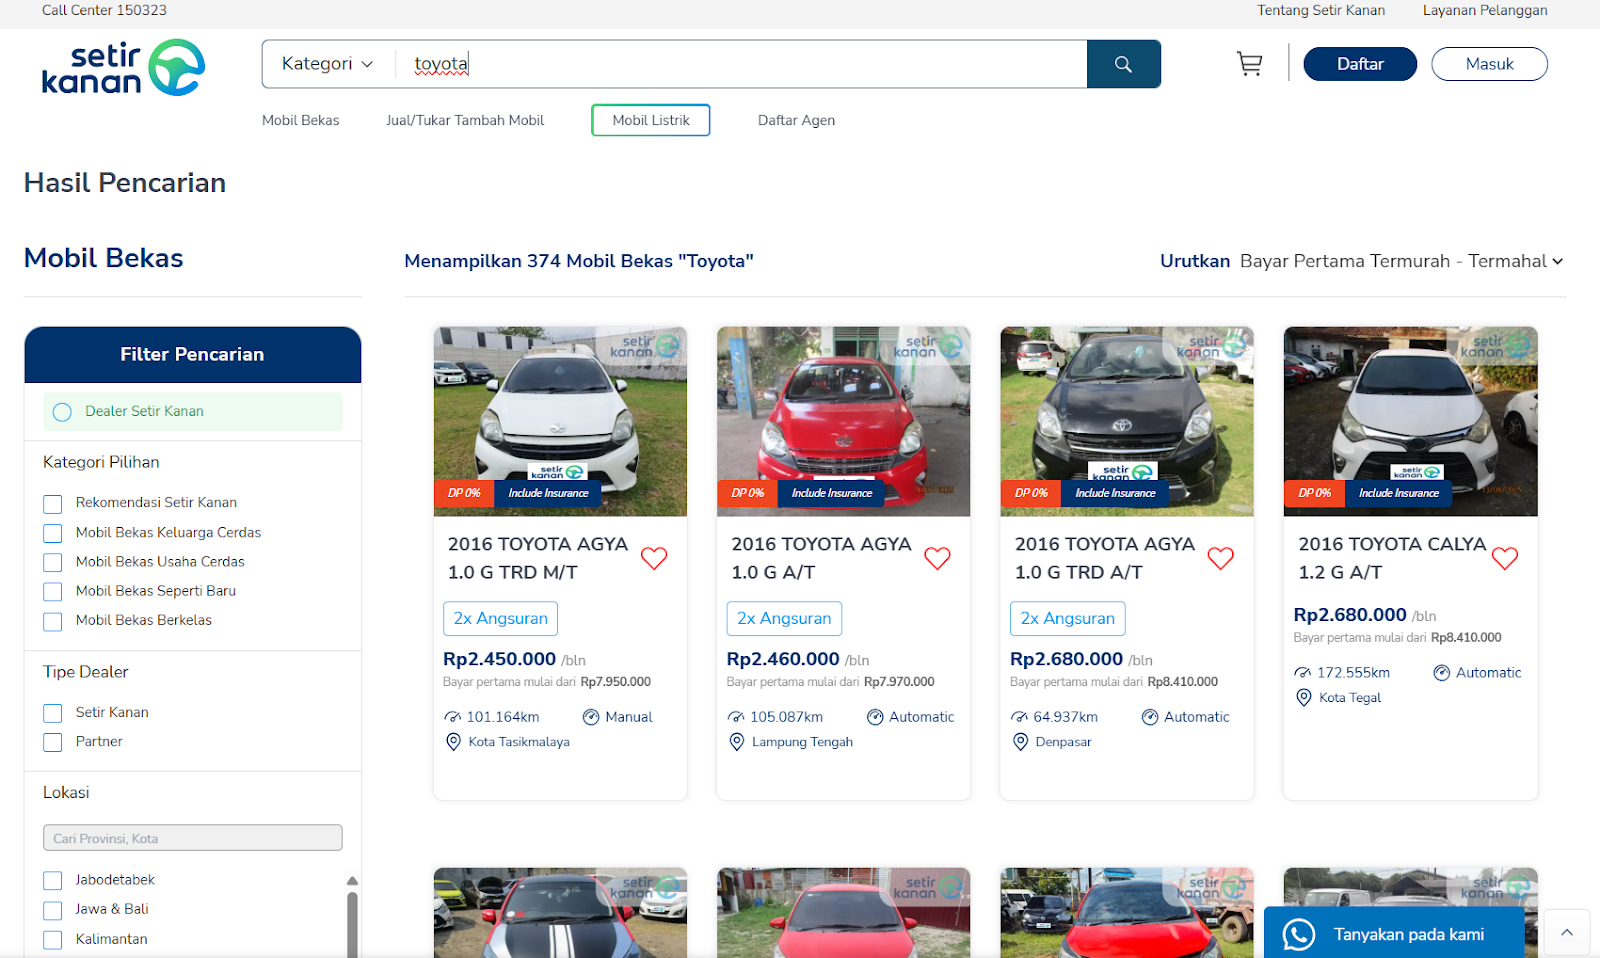Click the search field containing toyota
Viewport: 1600px width, 958px height.
pos(742,64)
